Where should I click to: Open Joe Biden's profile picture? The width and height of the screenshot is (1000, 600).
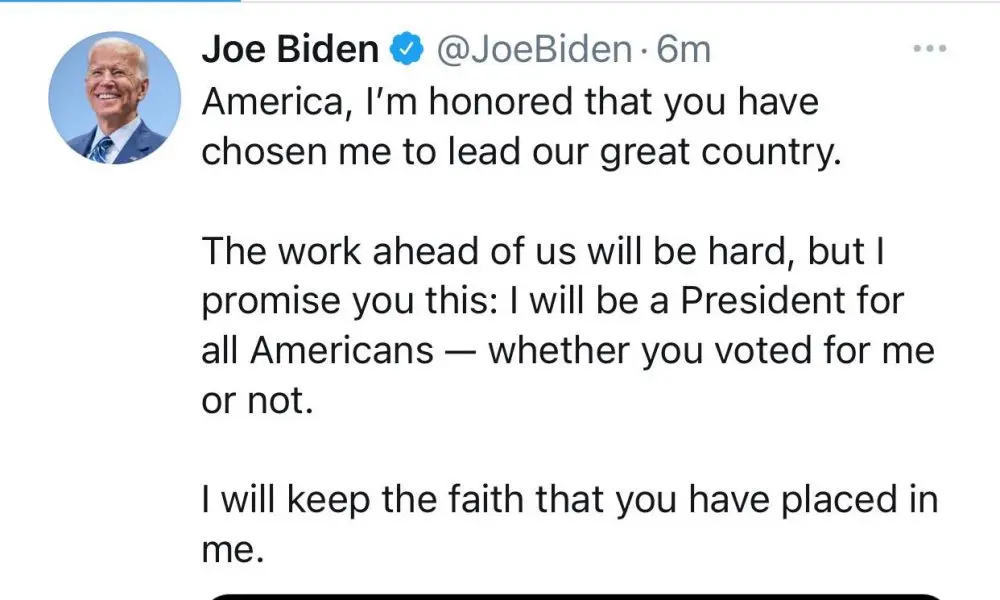tap(115, 100)
